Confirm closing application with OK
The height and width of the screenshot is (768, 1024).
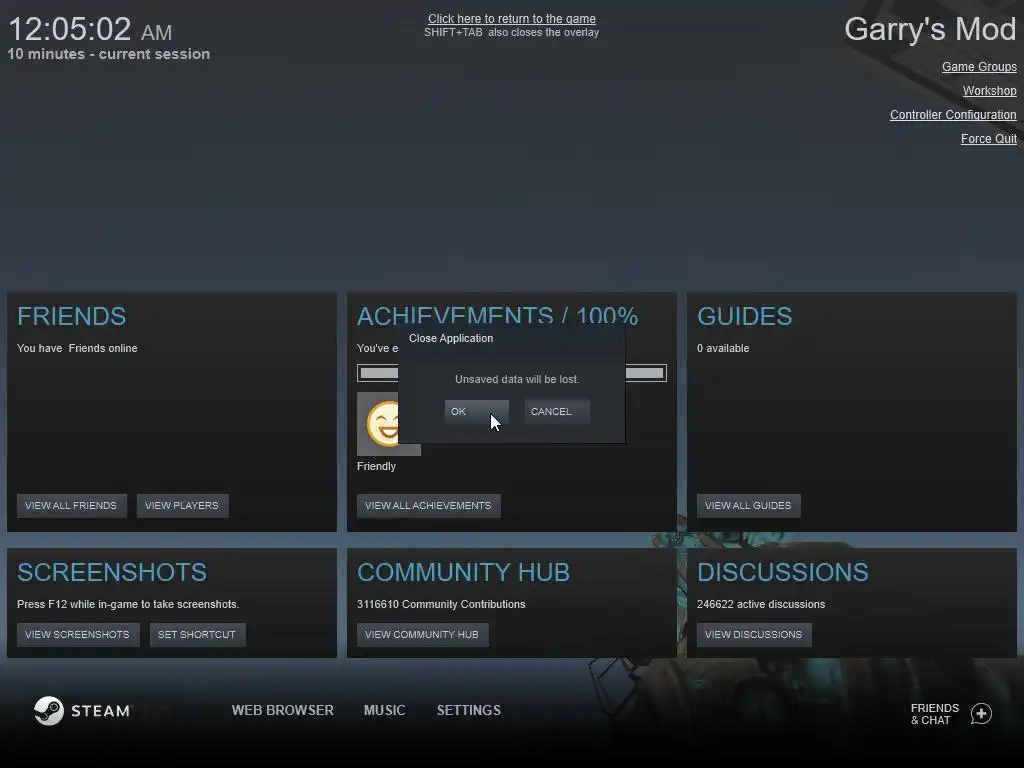[476, 411]
